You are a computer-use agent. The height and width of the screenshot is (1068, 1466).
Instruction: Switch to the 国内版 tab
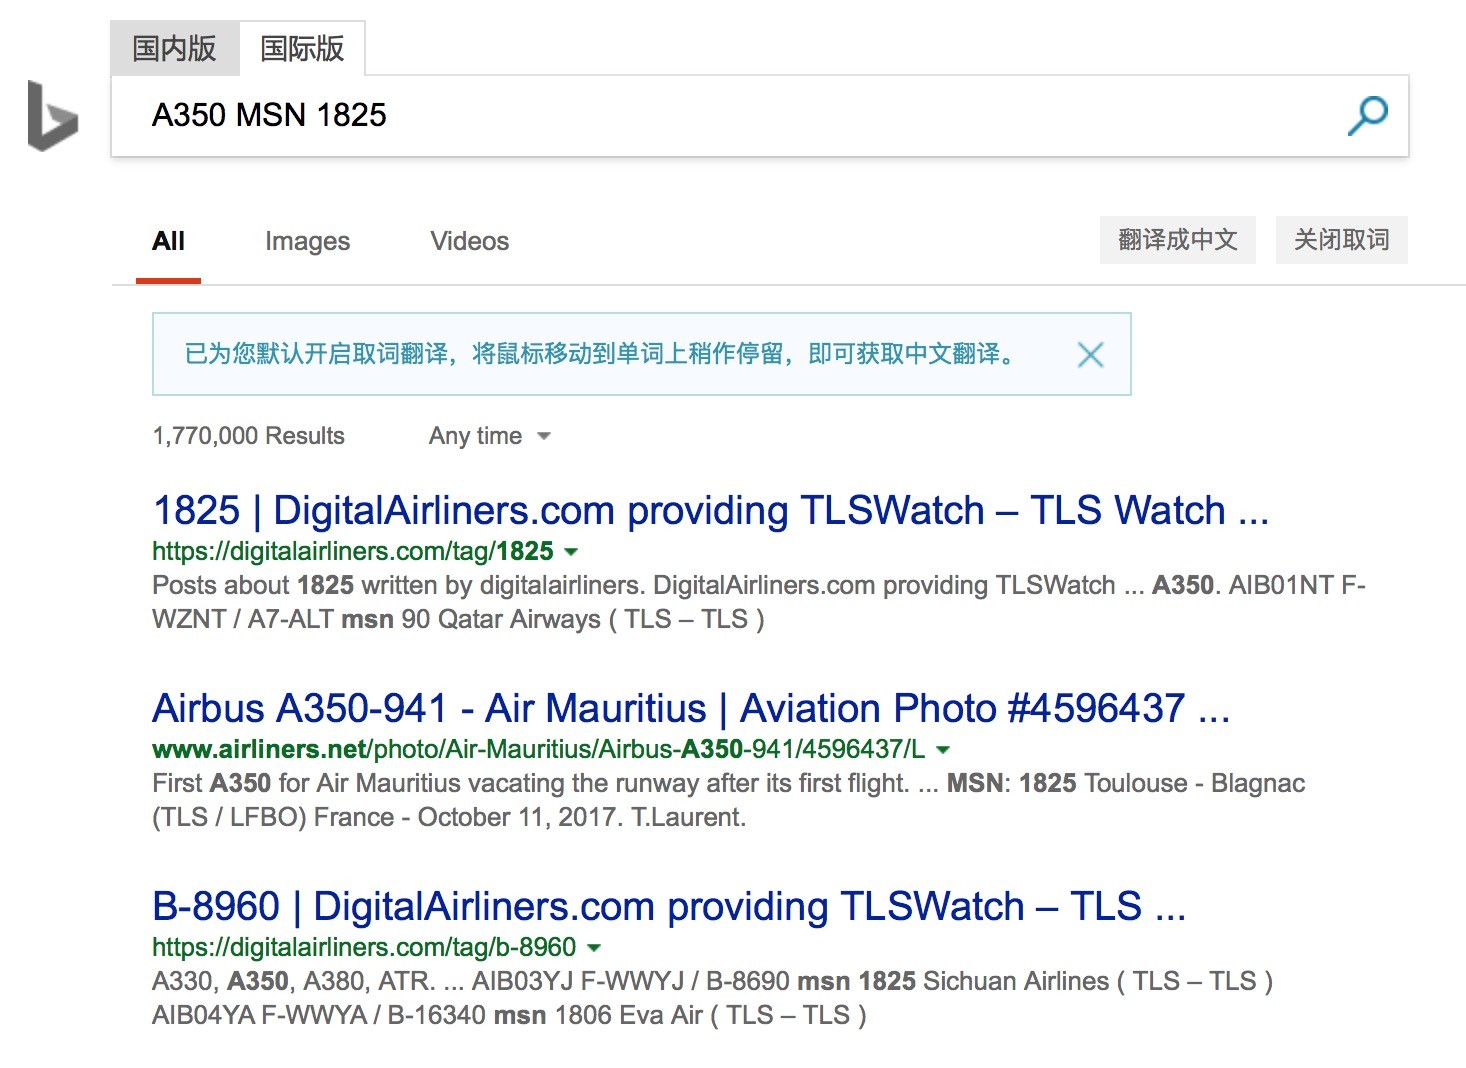tap(175, 48)
